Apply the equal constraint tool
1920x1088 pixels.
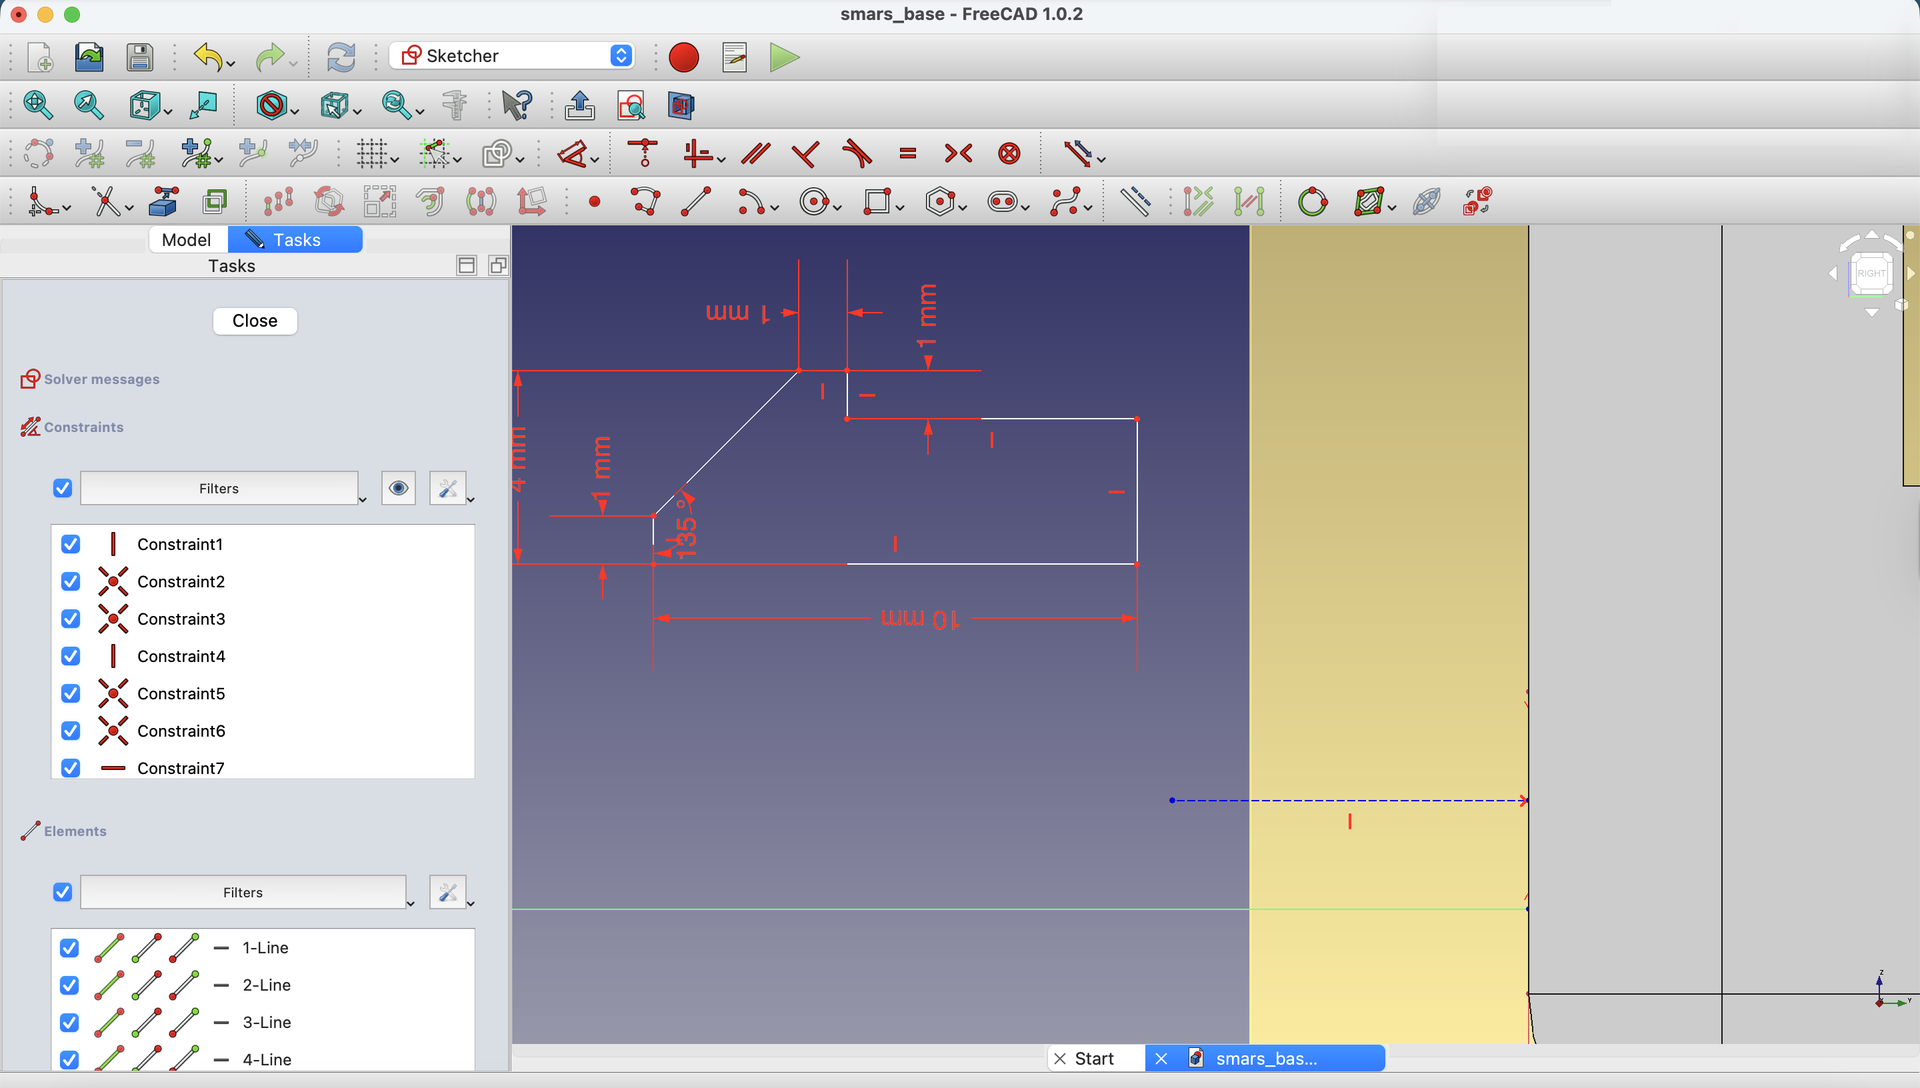coord(908,153)
